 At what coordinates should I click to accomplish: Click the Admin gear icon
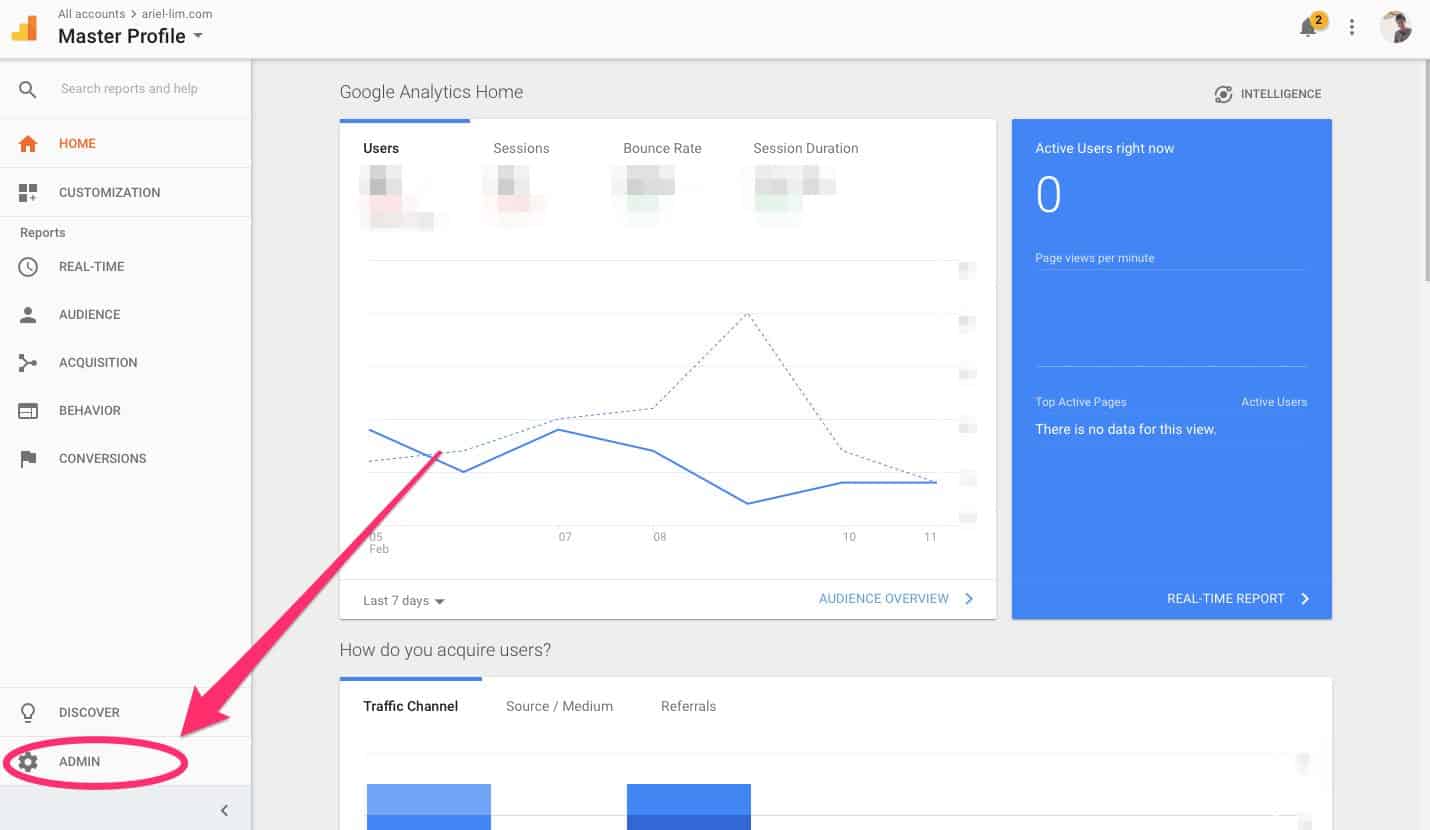(28, 762)
